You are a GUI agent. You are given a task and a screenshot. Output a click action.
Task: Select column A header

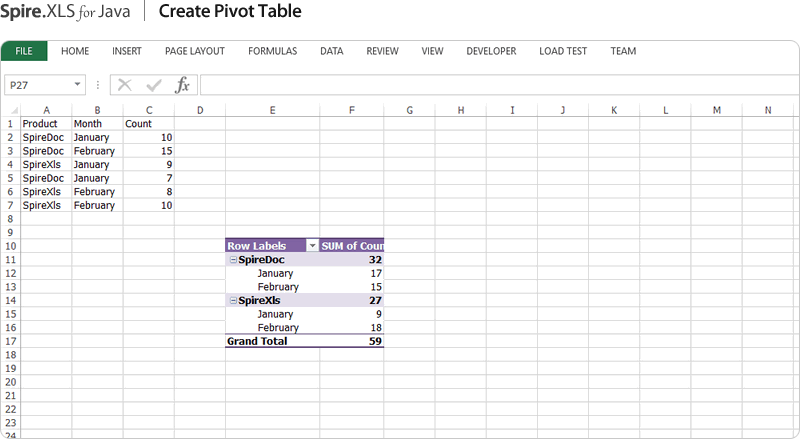point(46,110)
